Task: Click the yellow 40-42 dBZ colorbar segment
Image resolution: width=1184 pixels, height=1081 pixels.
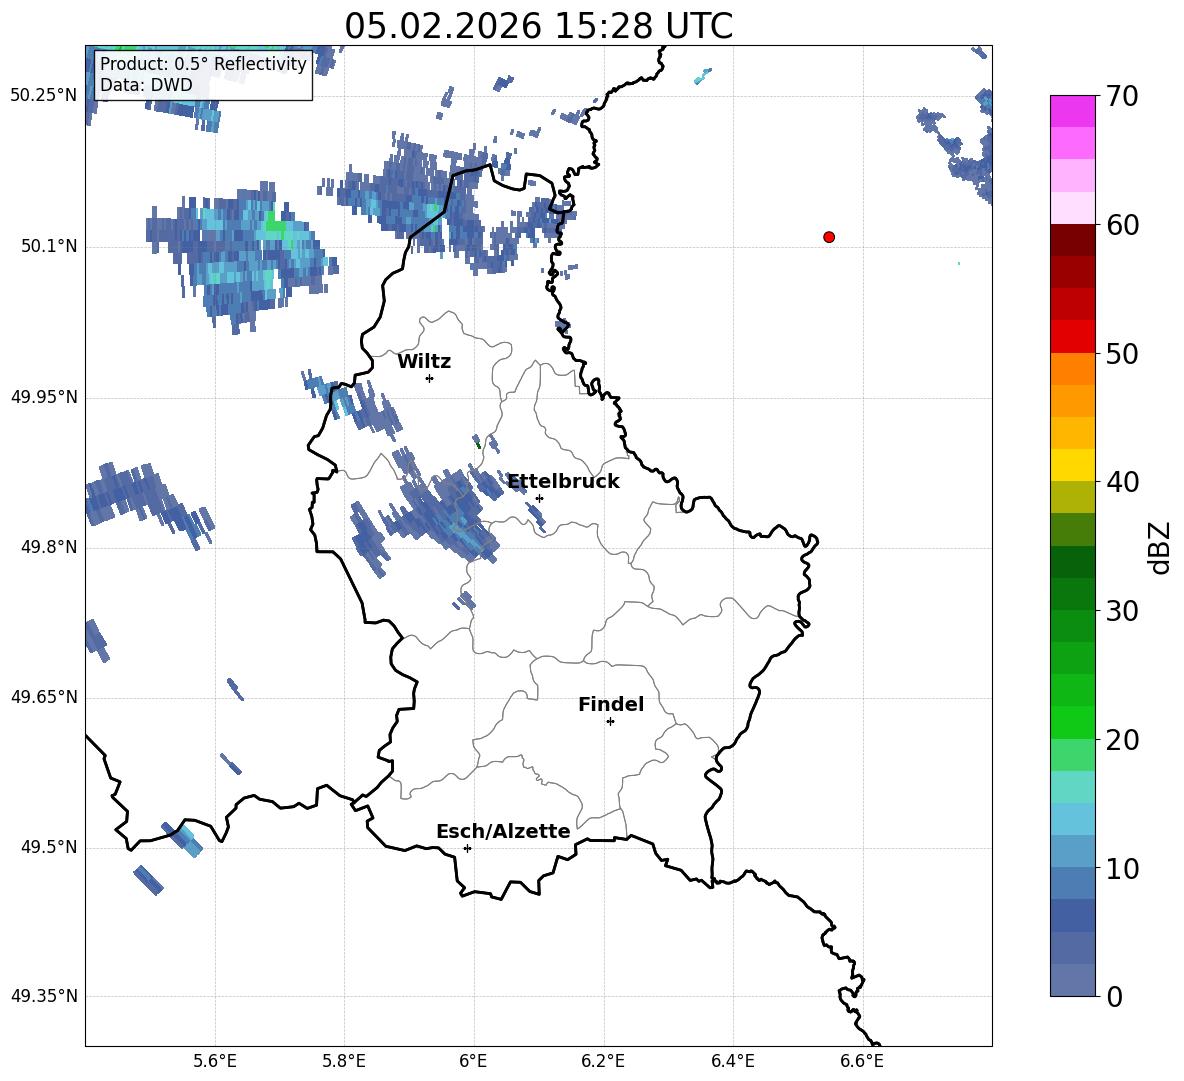Action: [1073, 465]
